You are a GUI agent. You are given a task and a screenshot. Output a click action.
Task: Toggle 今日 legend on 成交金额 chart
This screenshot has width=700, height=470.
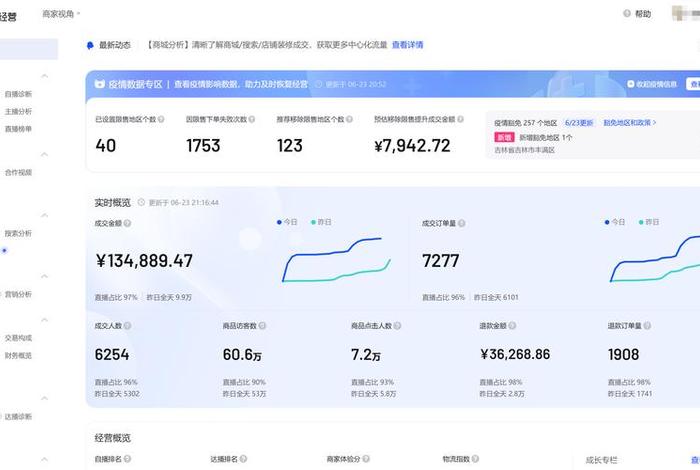click(x=287, y=222)
